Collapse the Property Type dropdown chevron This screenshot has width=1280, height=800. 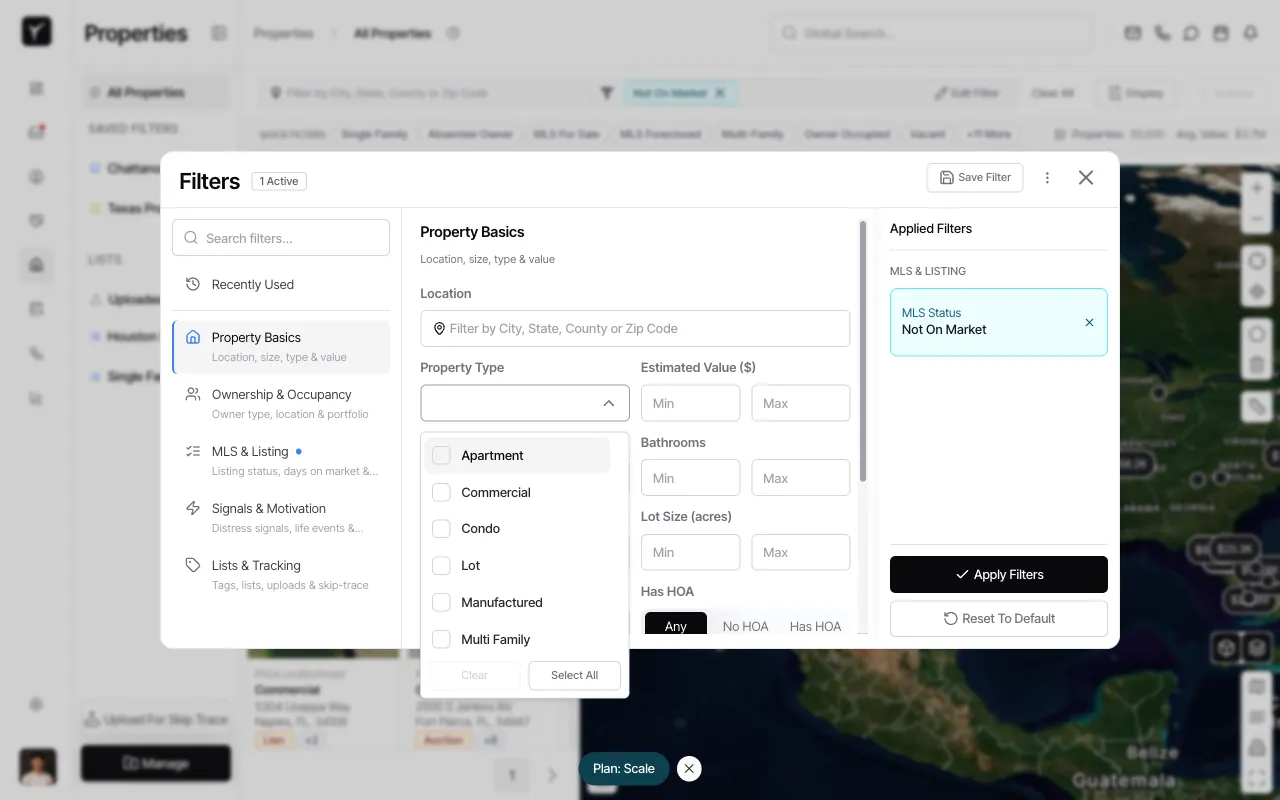[609, 403]
